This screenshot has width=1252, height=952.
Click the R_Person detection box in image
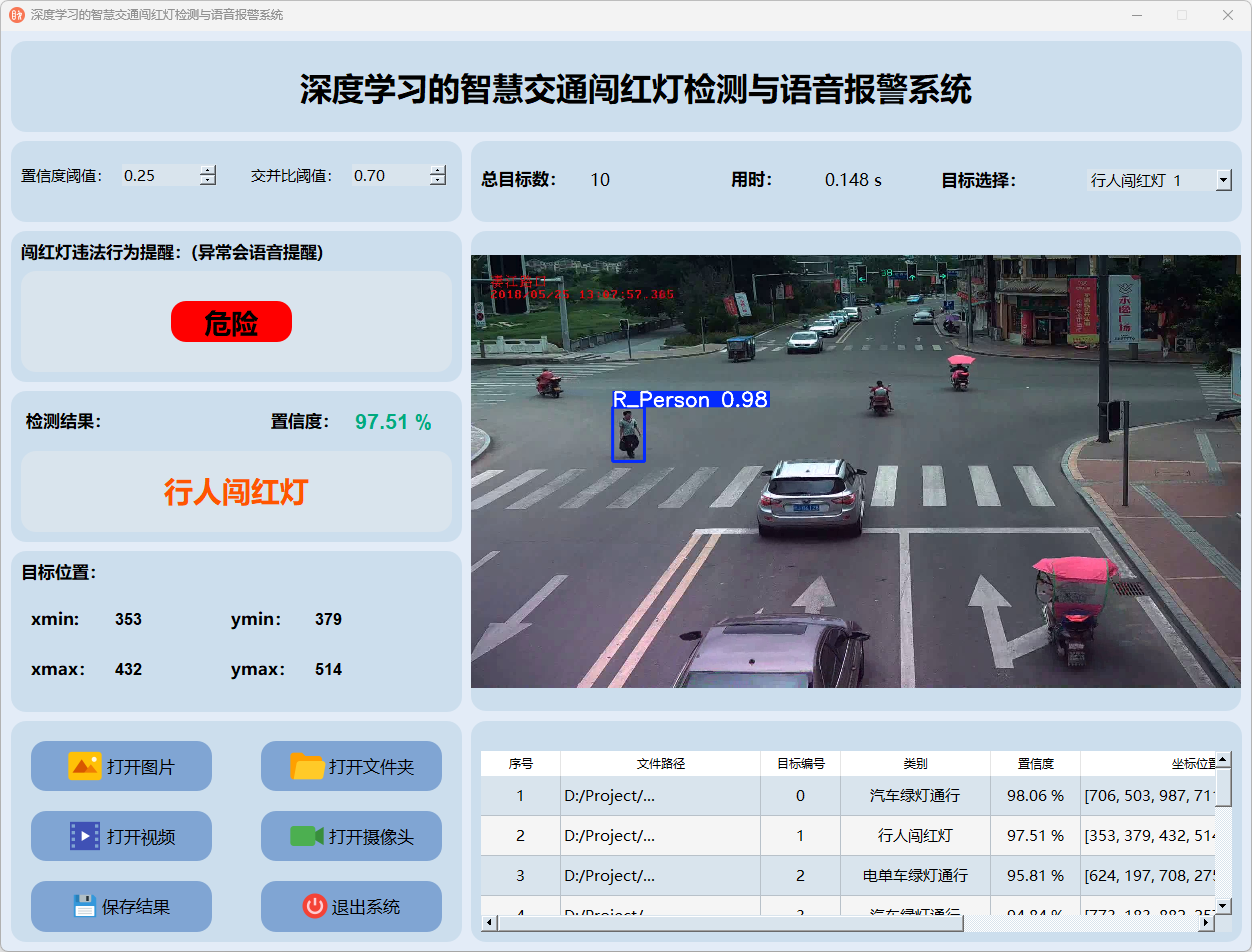(x=628, y=435)
